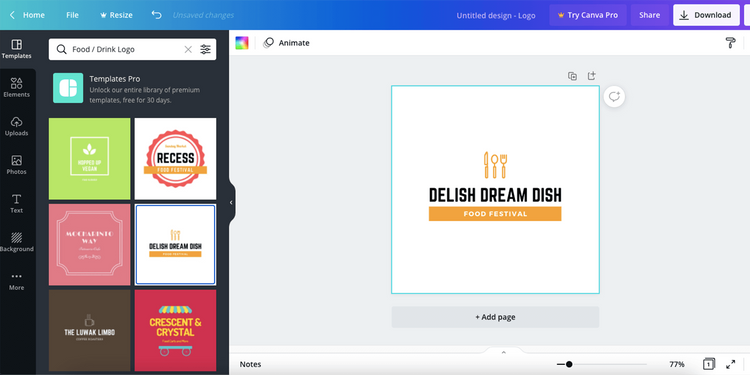This screenshot has height=375, width=750.
Task: Toggle fullscreen presentation mode icon
Action: pos(730,364)
